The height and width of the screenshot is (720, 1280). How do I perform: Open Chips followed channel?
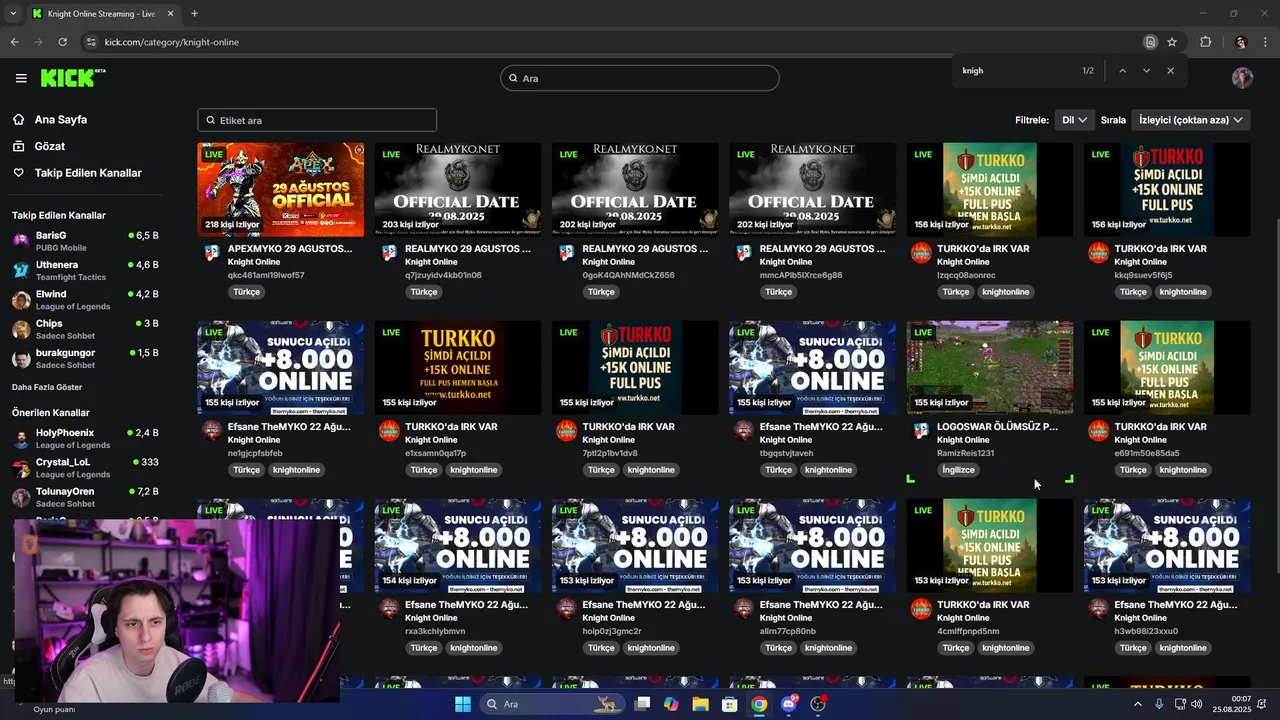[85, 329]
